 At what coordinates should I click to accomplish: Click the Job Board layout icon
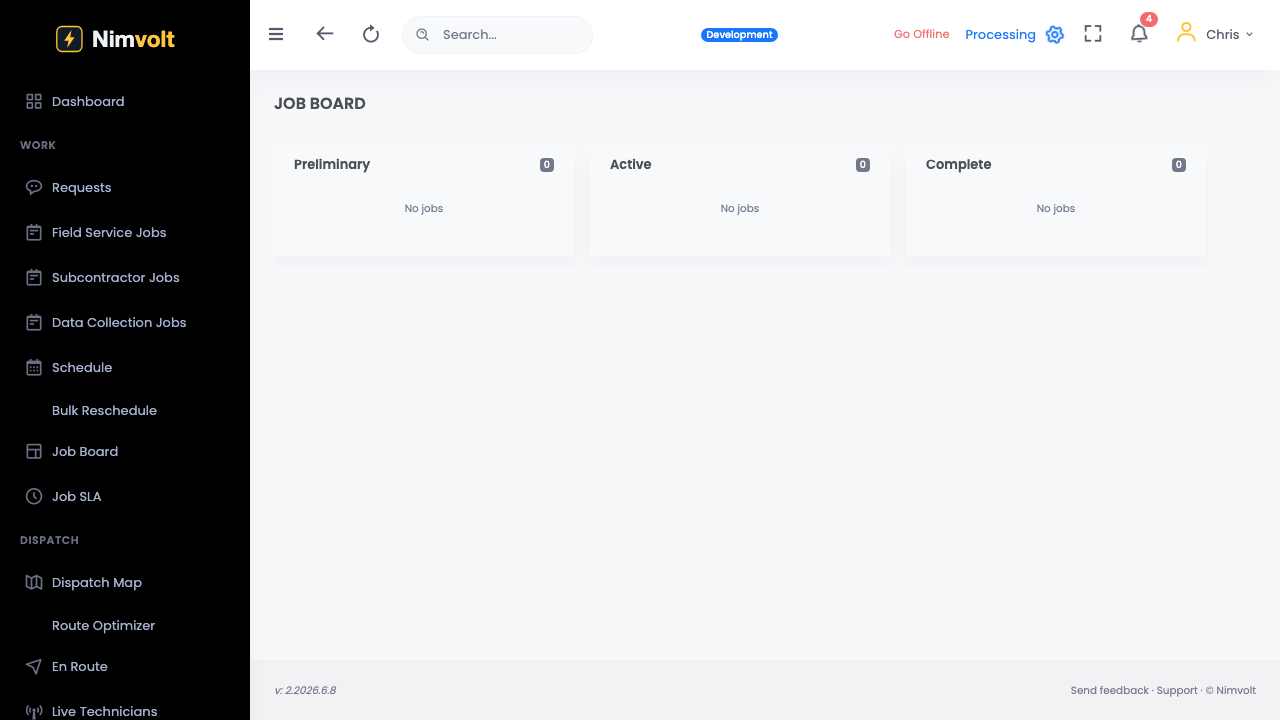click(x=34, y=451)
